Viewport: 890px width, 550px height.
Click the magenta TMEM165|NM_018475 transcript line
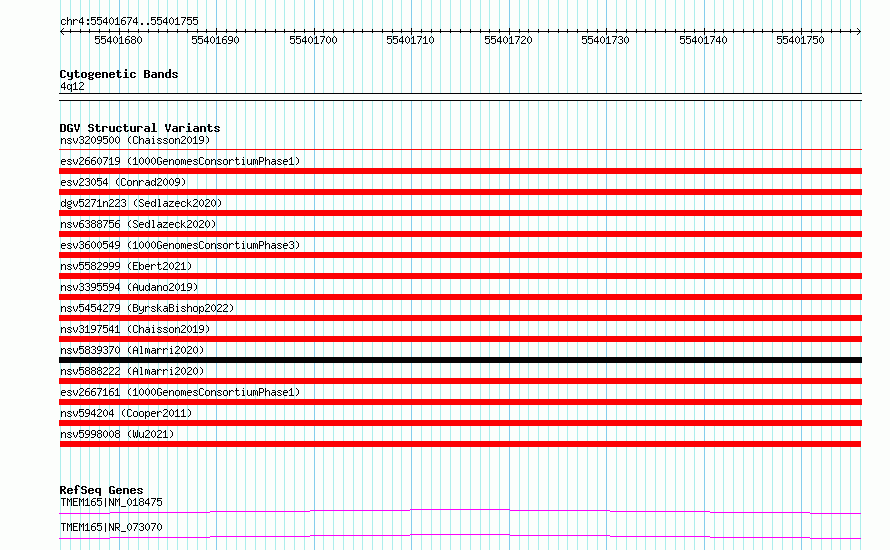tap(460, 511)
